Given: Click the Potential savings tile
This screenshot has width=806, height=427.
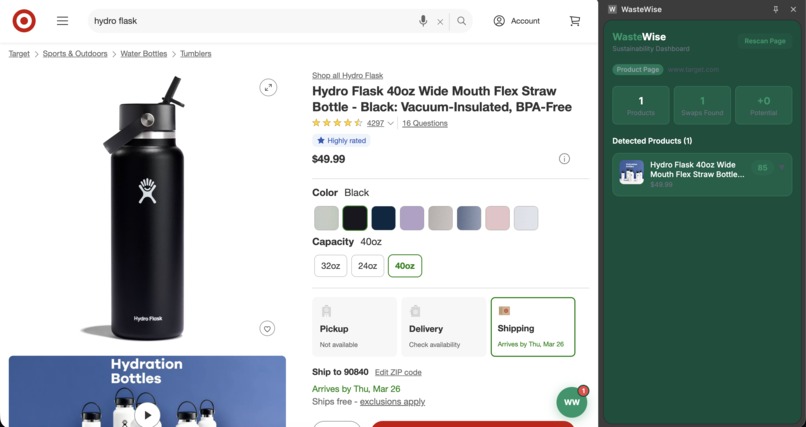Looking at the screenshot, I should click(763, 105).
